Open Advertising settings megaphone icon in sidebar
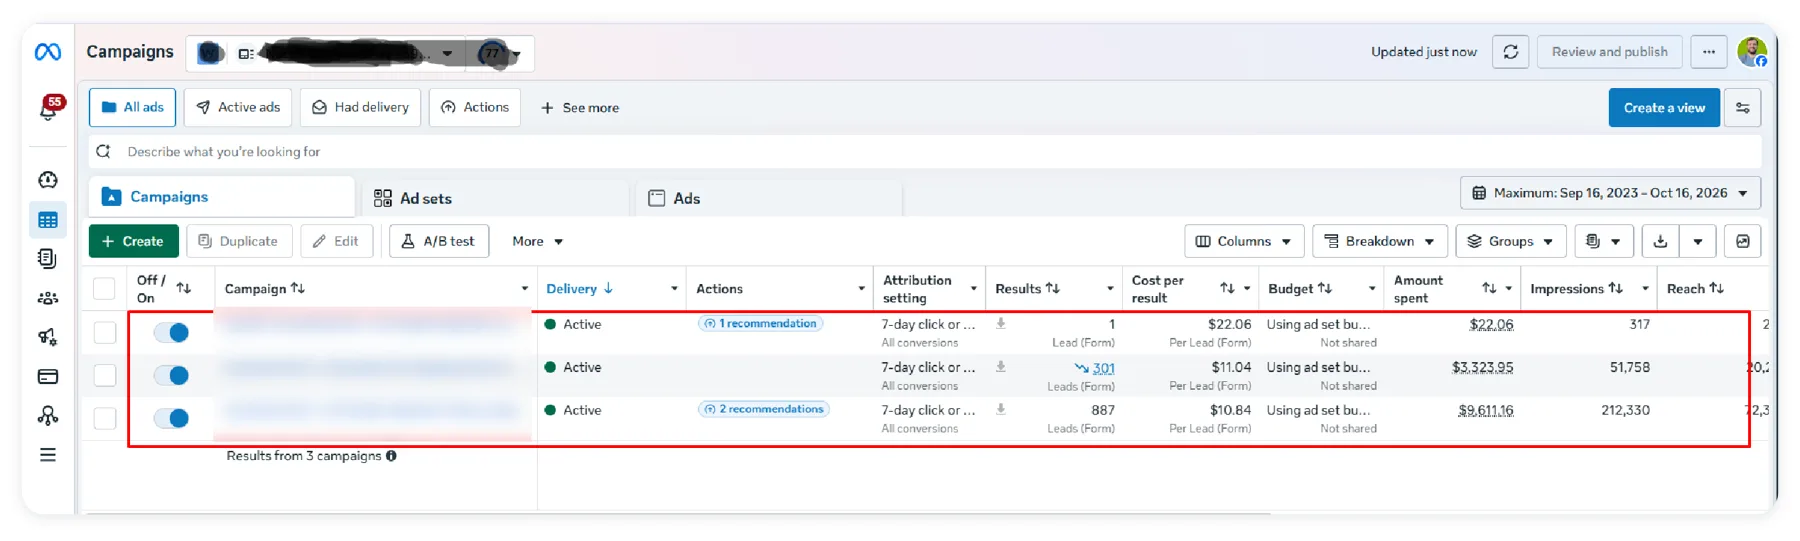Screen dimensions: 1800x541 point(47,337)
